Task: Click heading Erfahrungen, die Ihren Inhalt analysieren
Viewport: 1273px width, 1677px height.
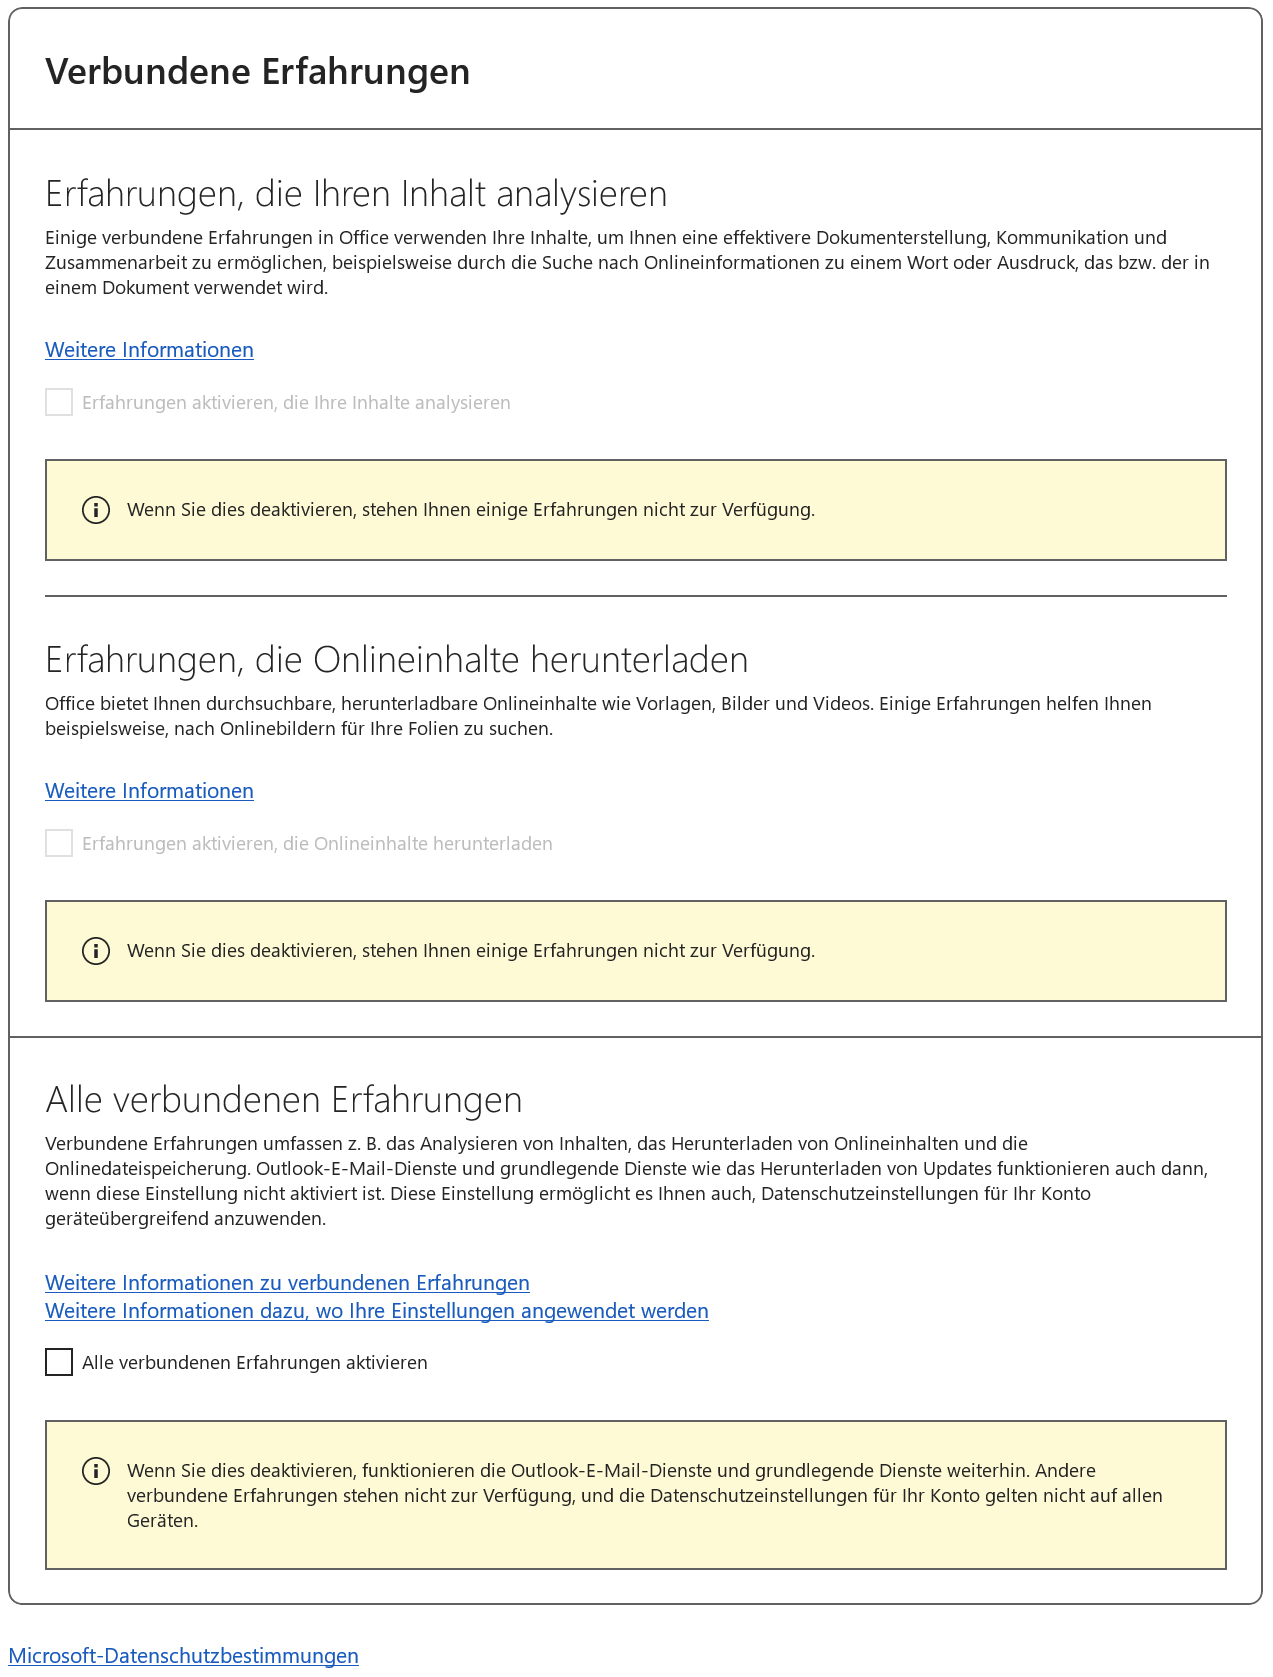Action: (356, 194)
